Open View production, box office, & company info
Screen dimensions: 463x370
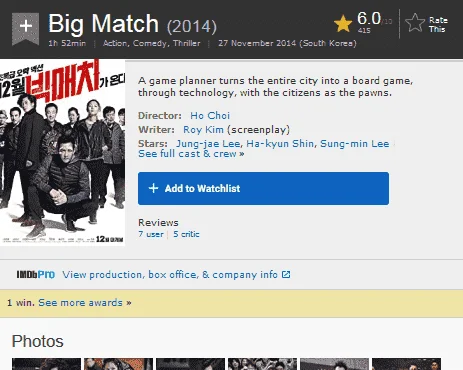[170, 275]
